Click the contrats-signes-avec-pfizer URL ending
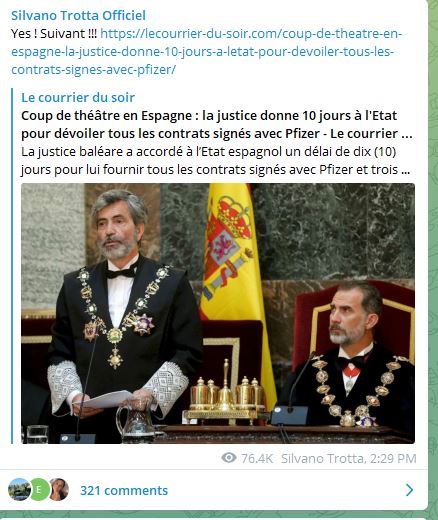 tap(93, 70)
